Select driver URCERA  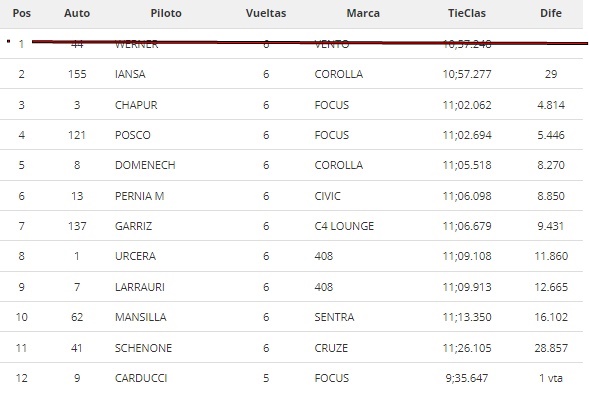coord(135,256)
